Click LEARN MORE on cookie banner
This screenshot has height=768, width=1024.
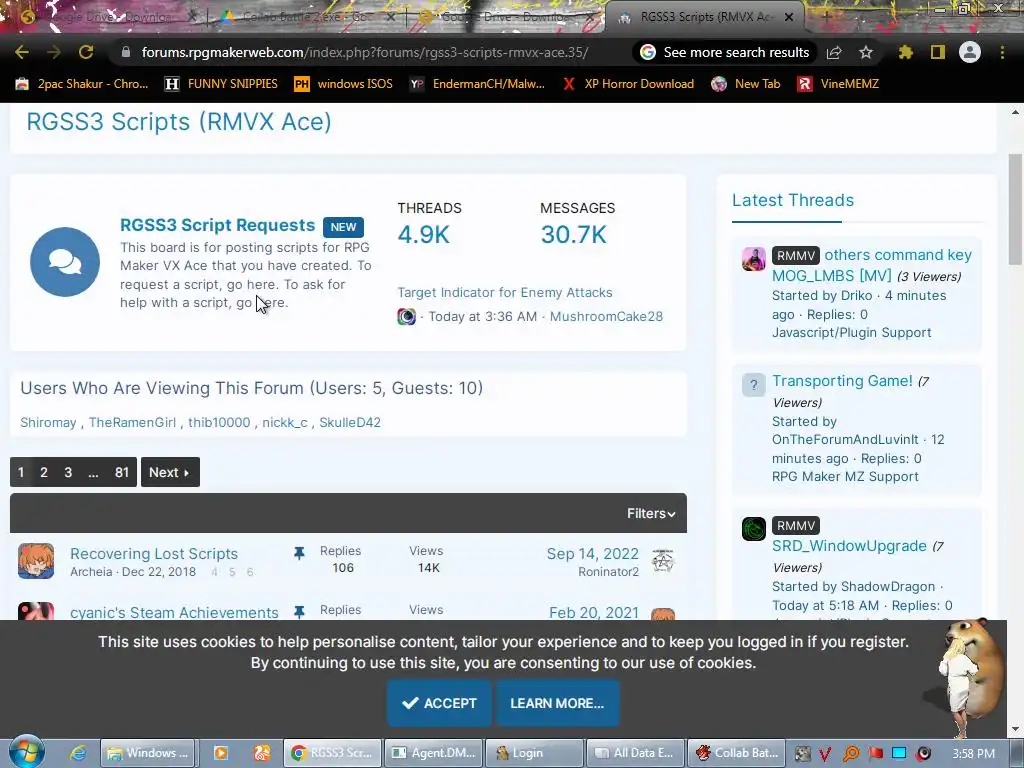tap(557, 703)
